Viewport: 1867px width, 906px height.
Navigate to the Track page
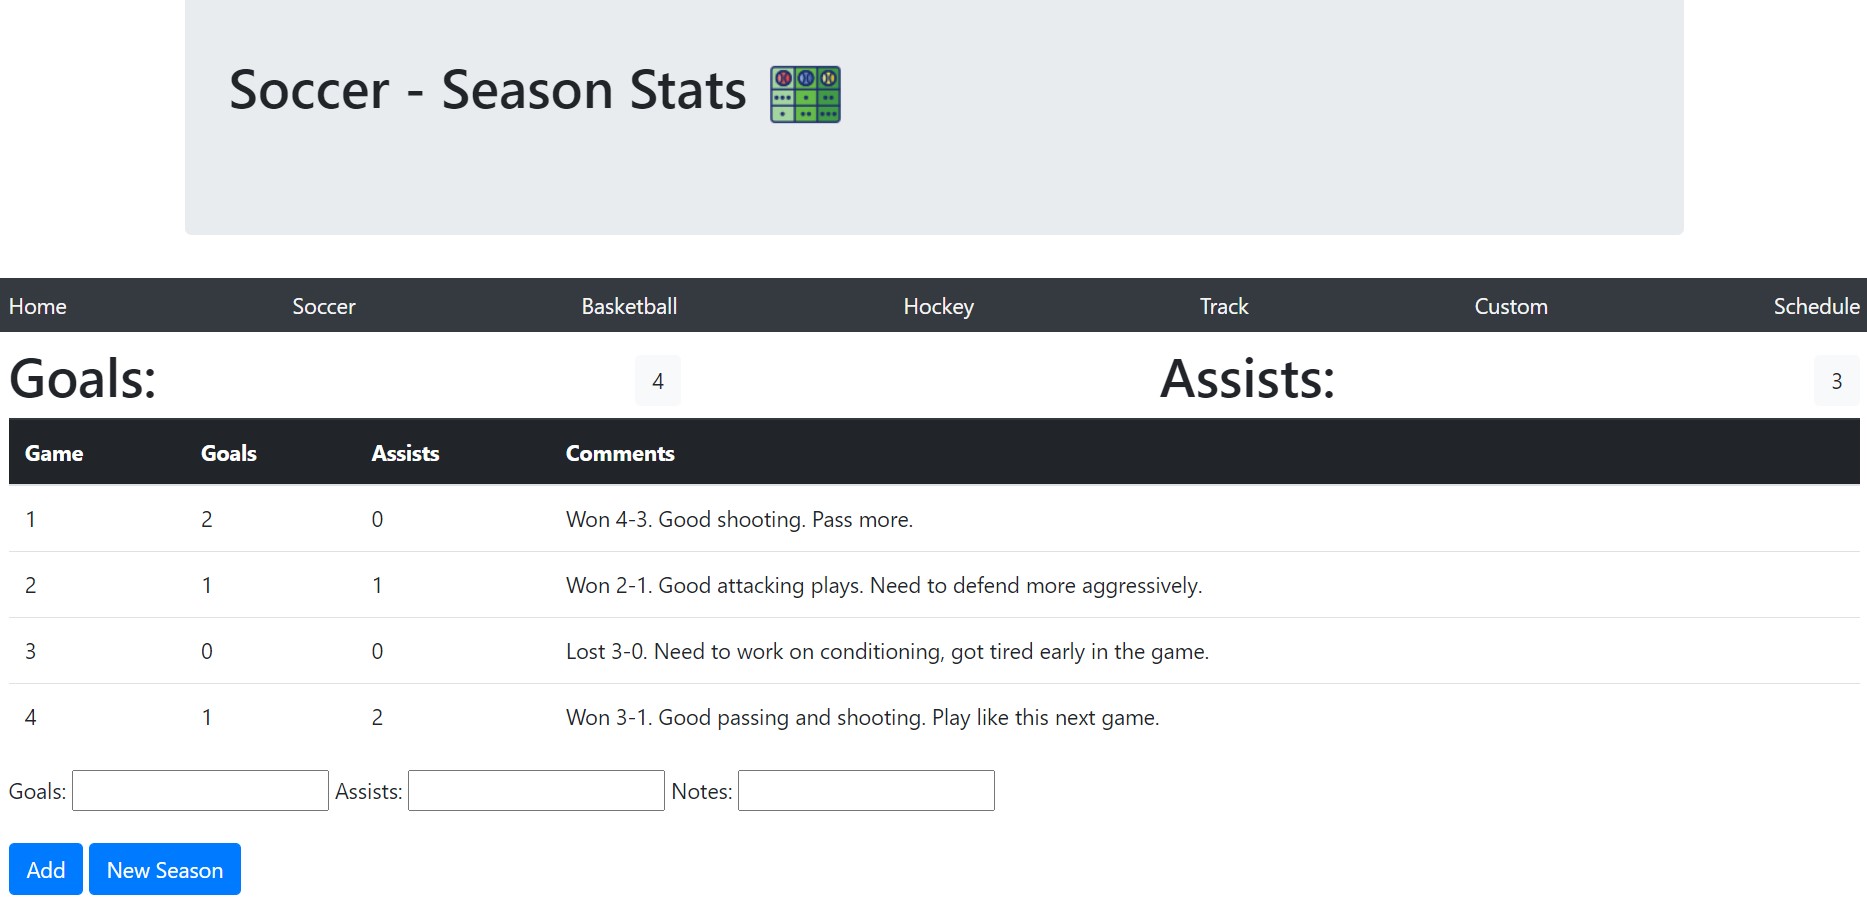tap(1224, 306)
